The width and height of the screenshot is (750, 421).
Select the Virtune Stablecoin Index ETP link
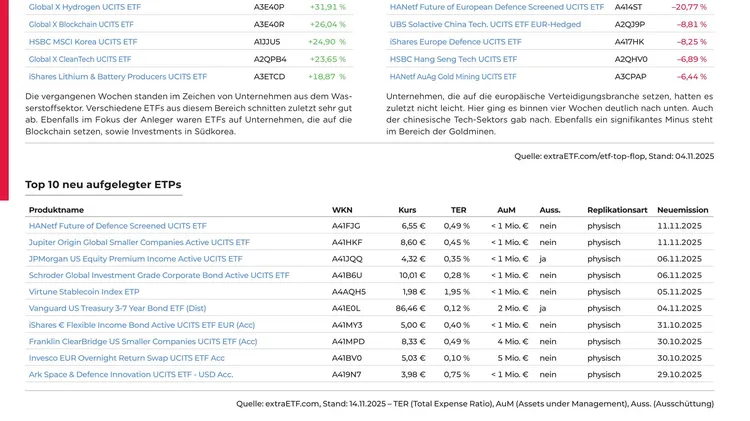click(x=84, y=292)
